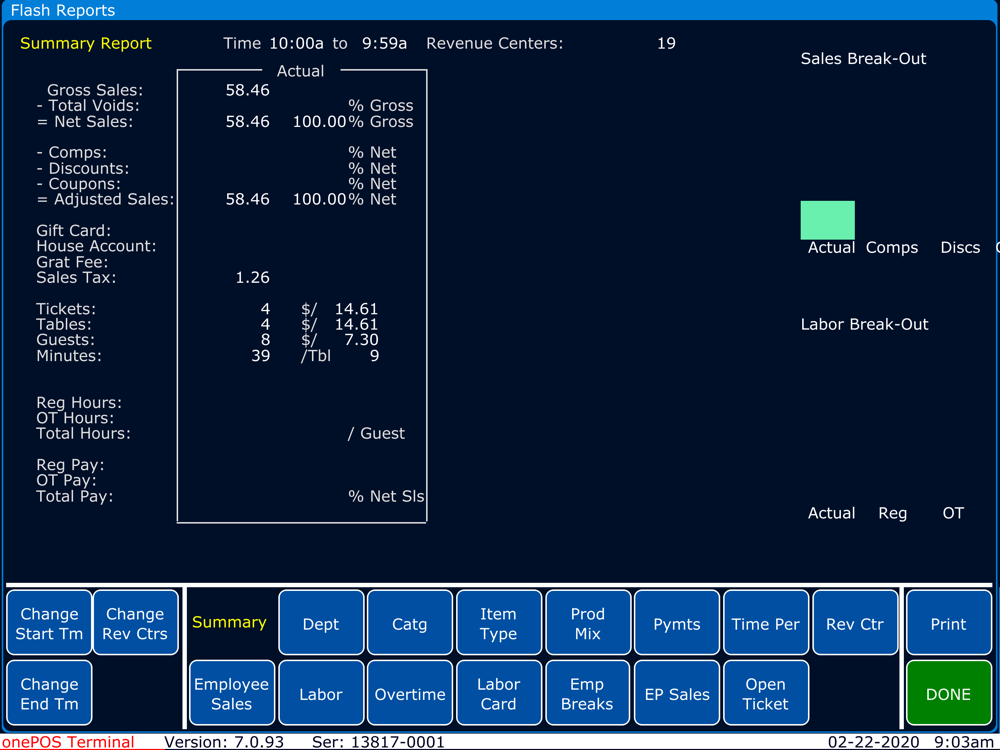Viewport: 1000px width, 750px height.
Task: Show the Time Per report
Action: point(766,623)
